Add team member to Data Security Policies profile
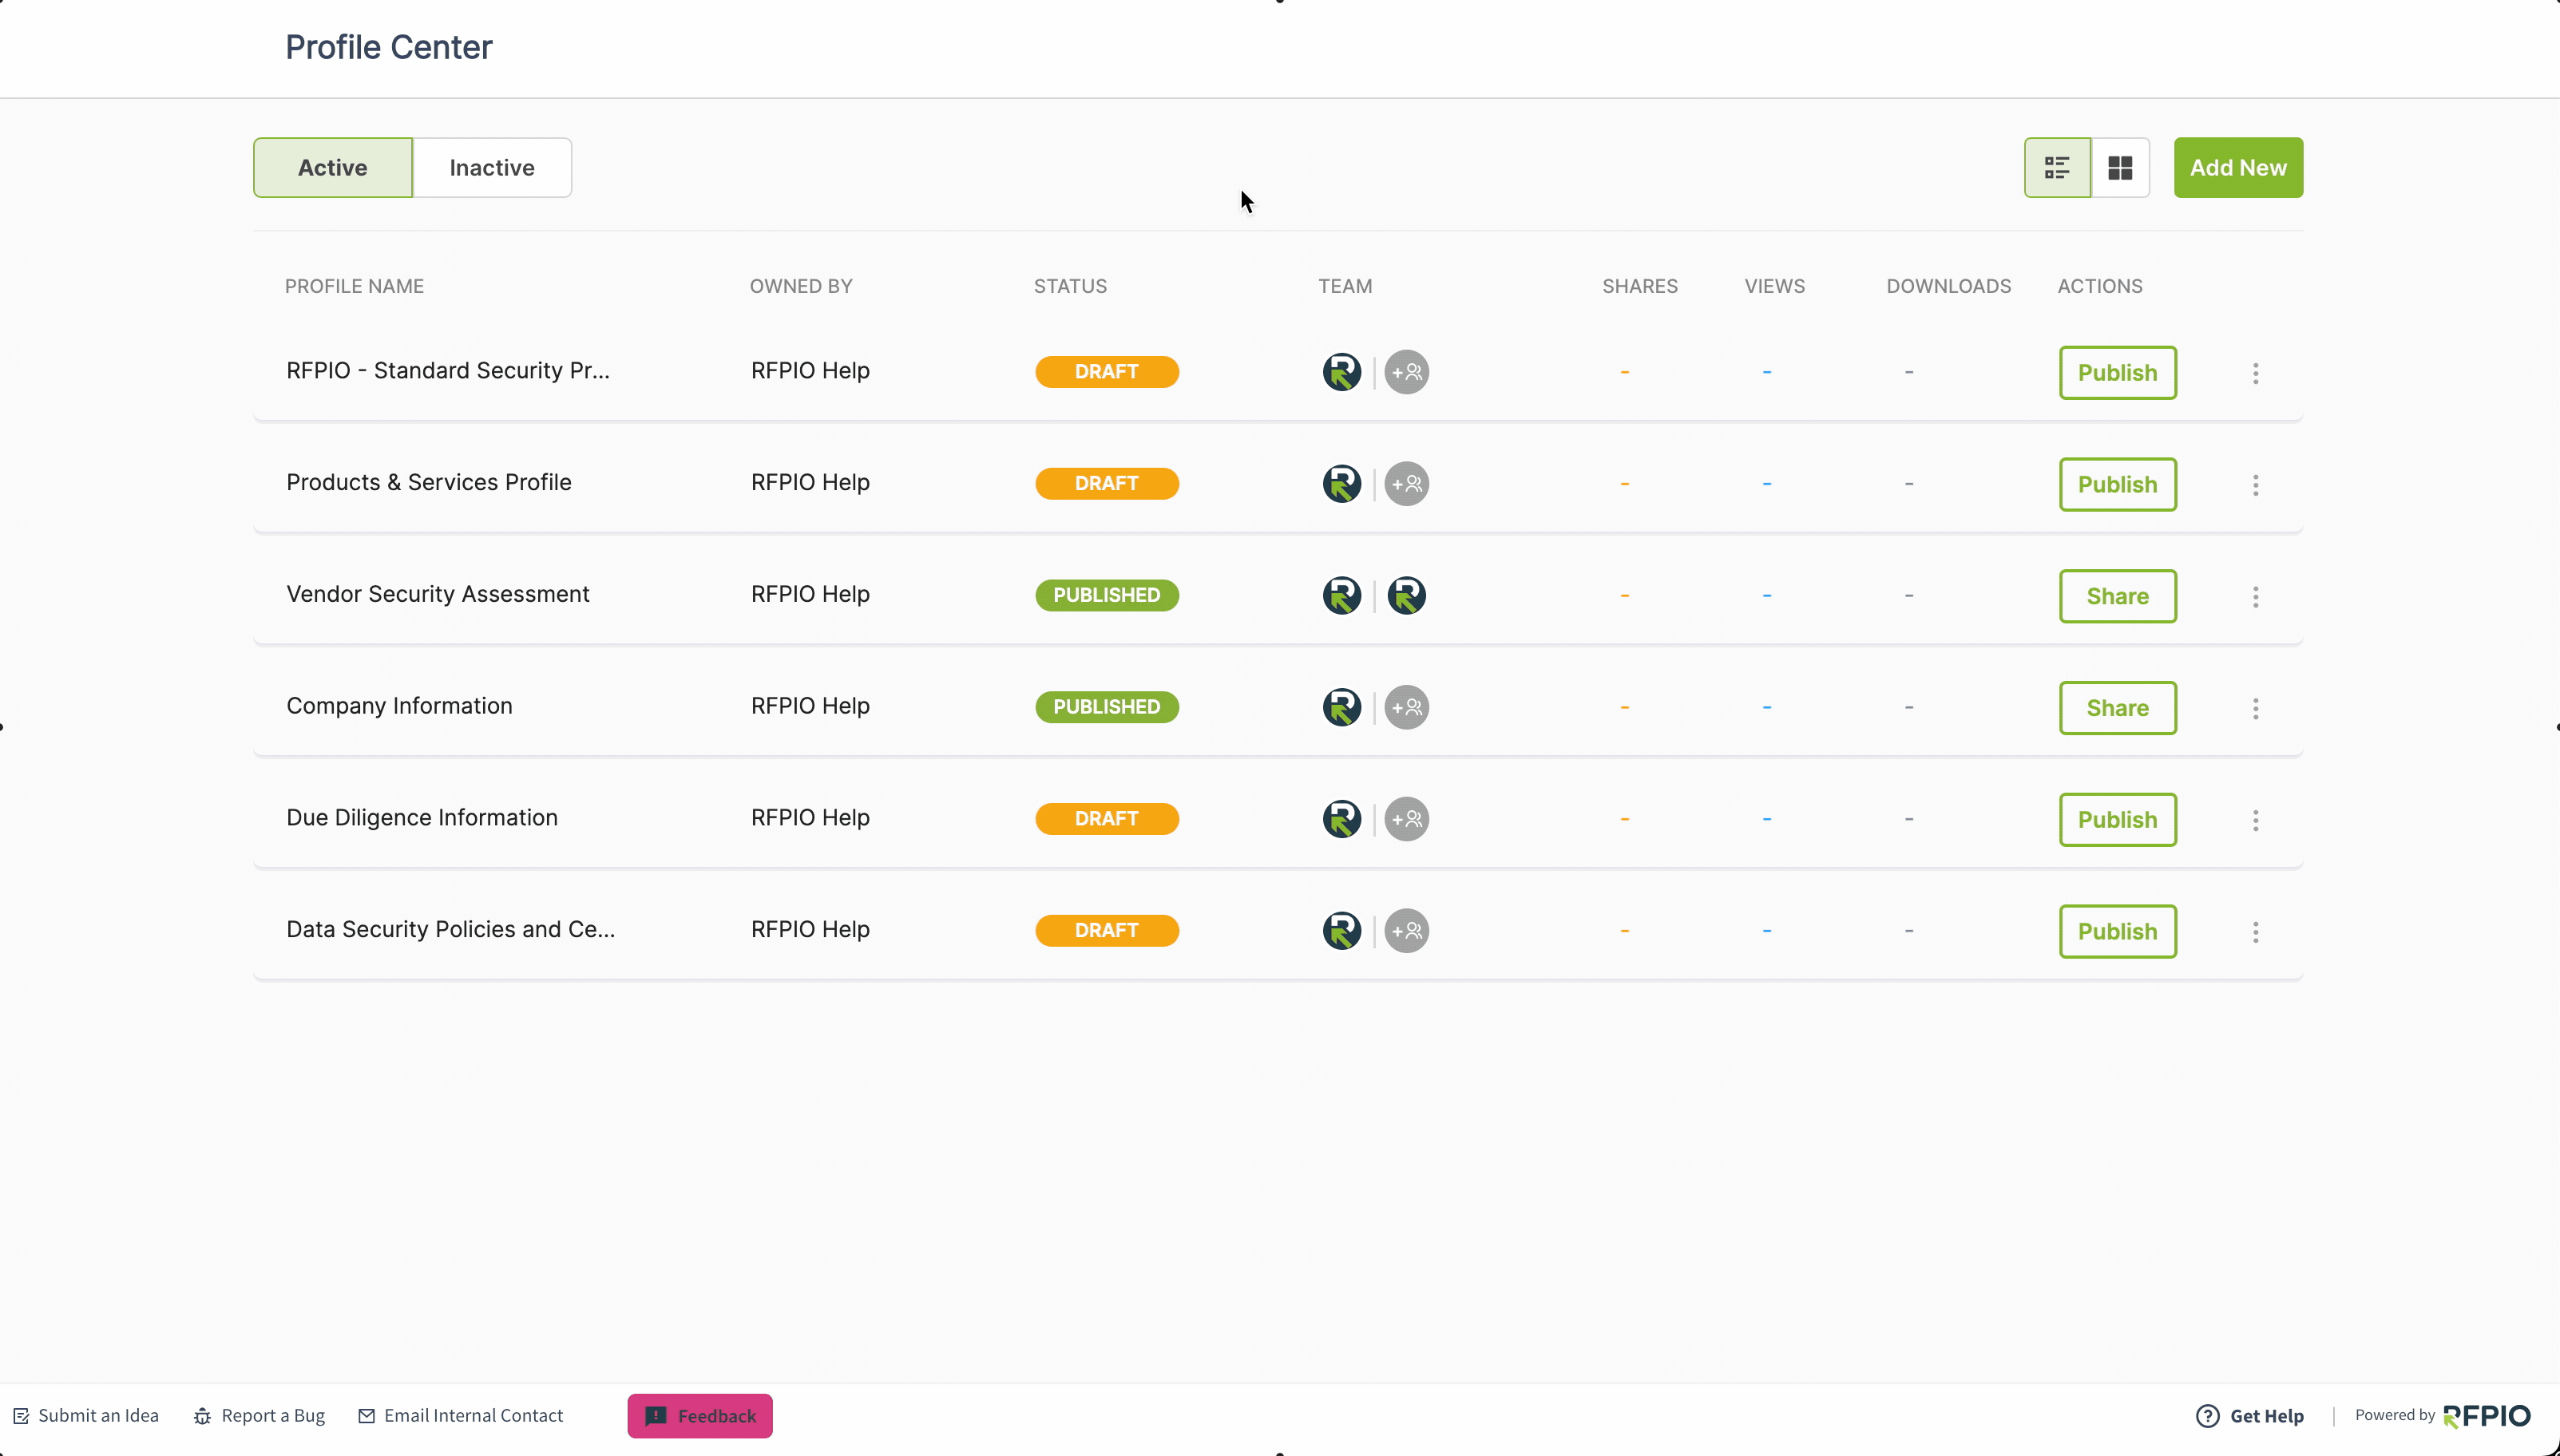Viewport: 2560px width, 1456px height. click(1407, 931)
